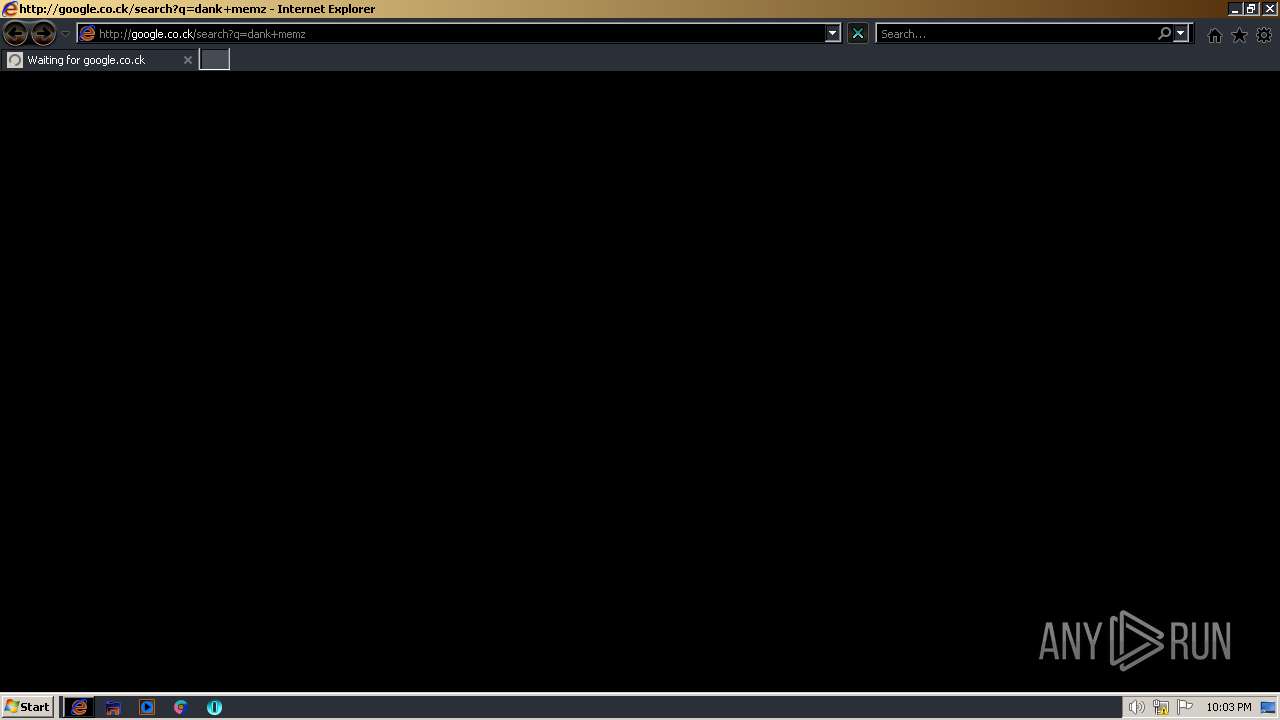This screenshot has height=720, width=1280.
Task: Go forward with the Forward arrow button
Action: [x=43, y=34]
